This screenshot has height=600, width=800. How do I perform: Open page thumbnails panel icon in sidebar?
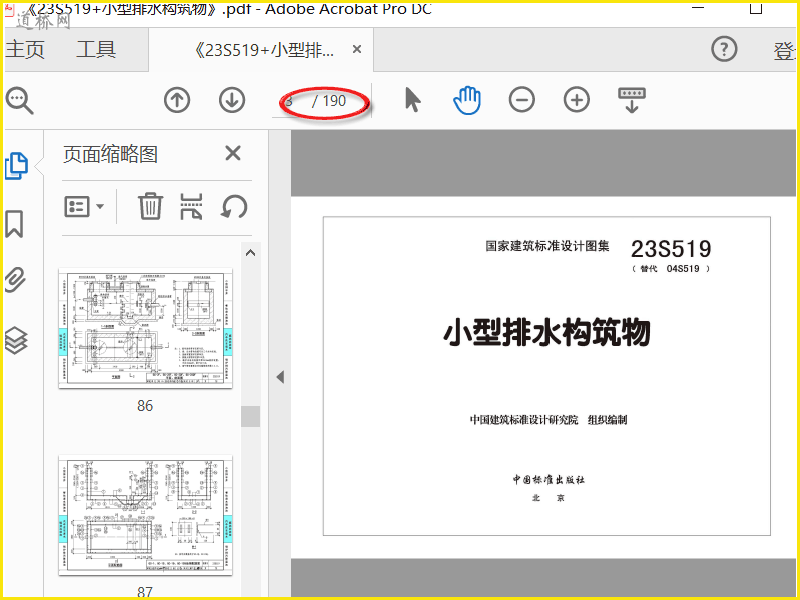16,166
